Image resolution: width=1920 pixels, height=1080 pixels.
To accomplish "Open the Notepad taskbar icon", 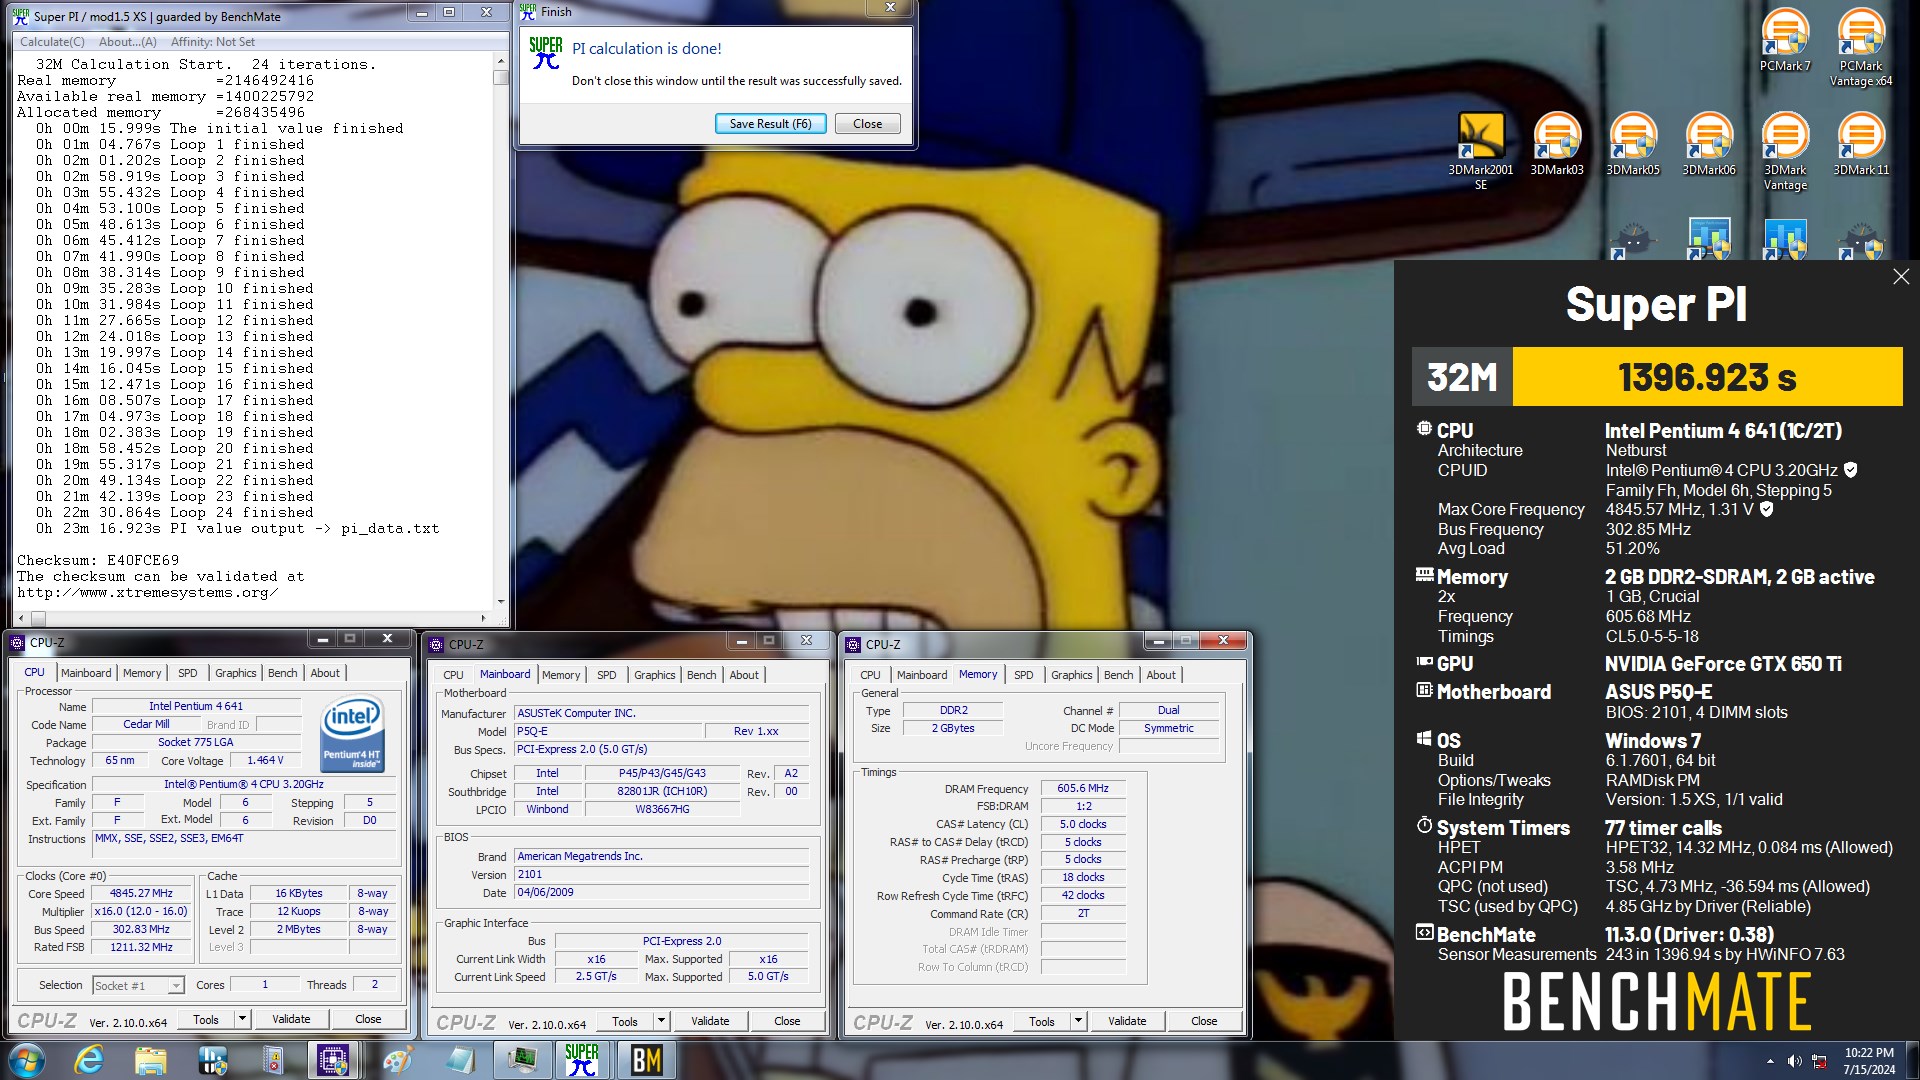I will pyautogui.click(x=459, y=1060).
